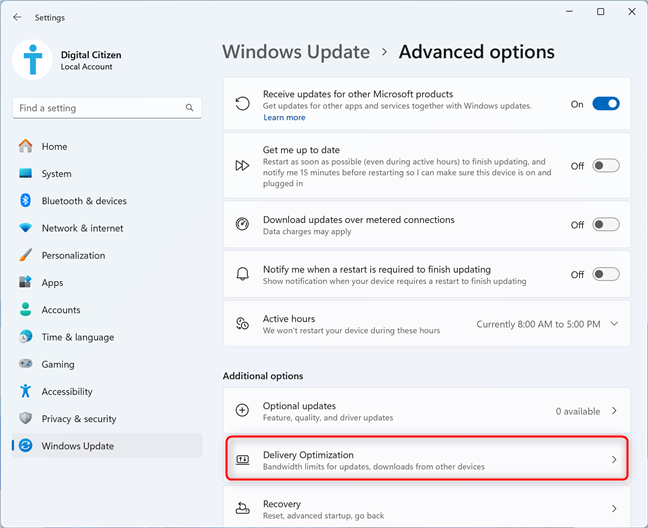Click the '0 available' text
Image resolution: width=648 pixels, height=528 pixels.
pyautogui.click(x=578, y=411)
